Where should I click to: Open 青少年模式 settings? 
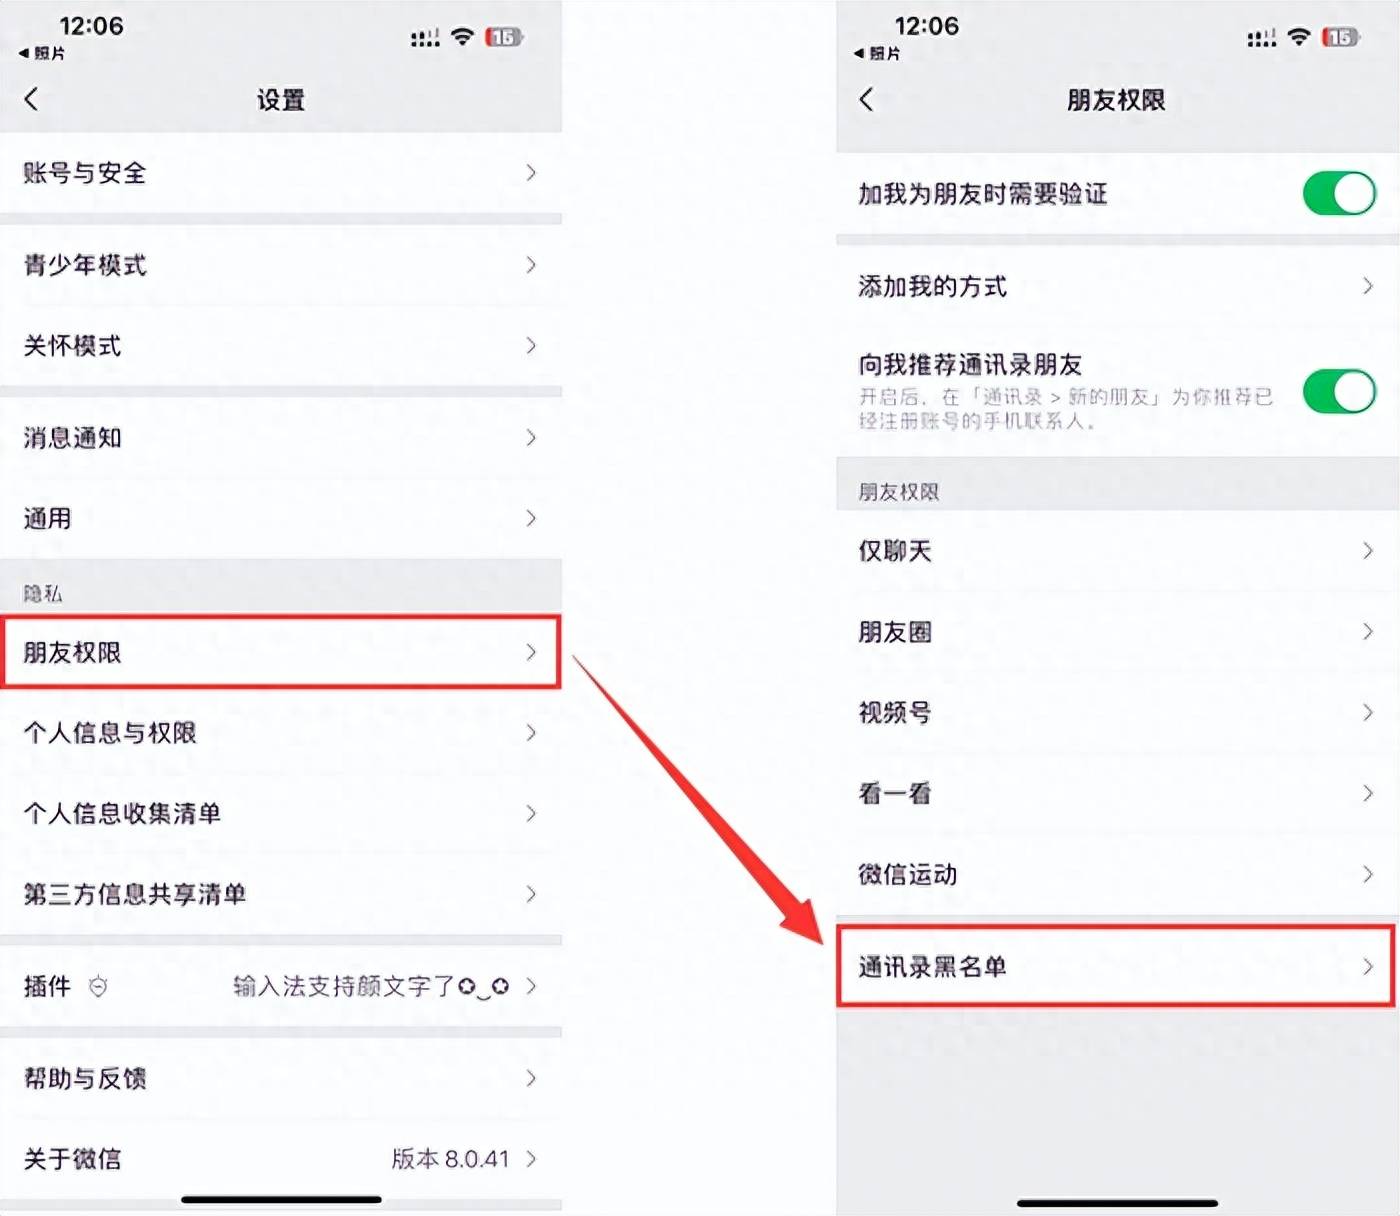[x=281, y=265]
